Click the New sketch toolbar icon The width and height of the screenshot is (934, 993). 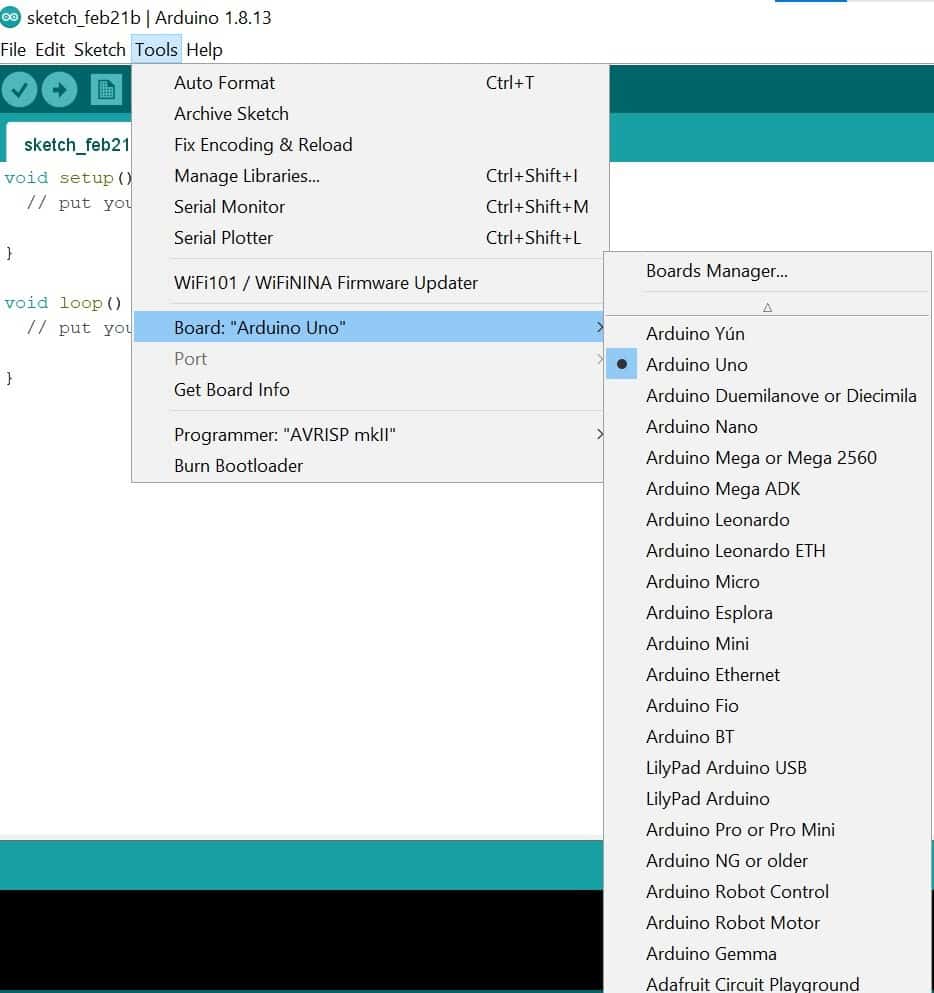[106, 90]
